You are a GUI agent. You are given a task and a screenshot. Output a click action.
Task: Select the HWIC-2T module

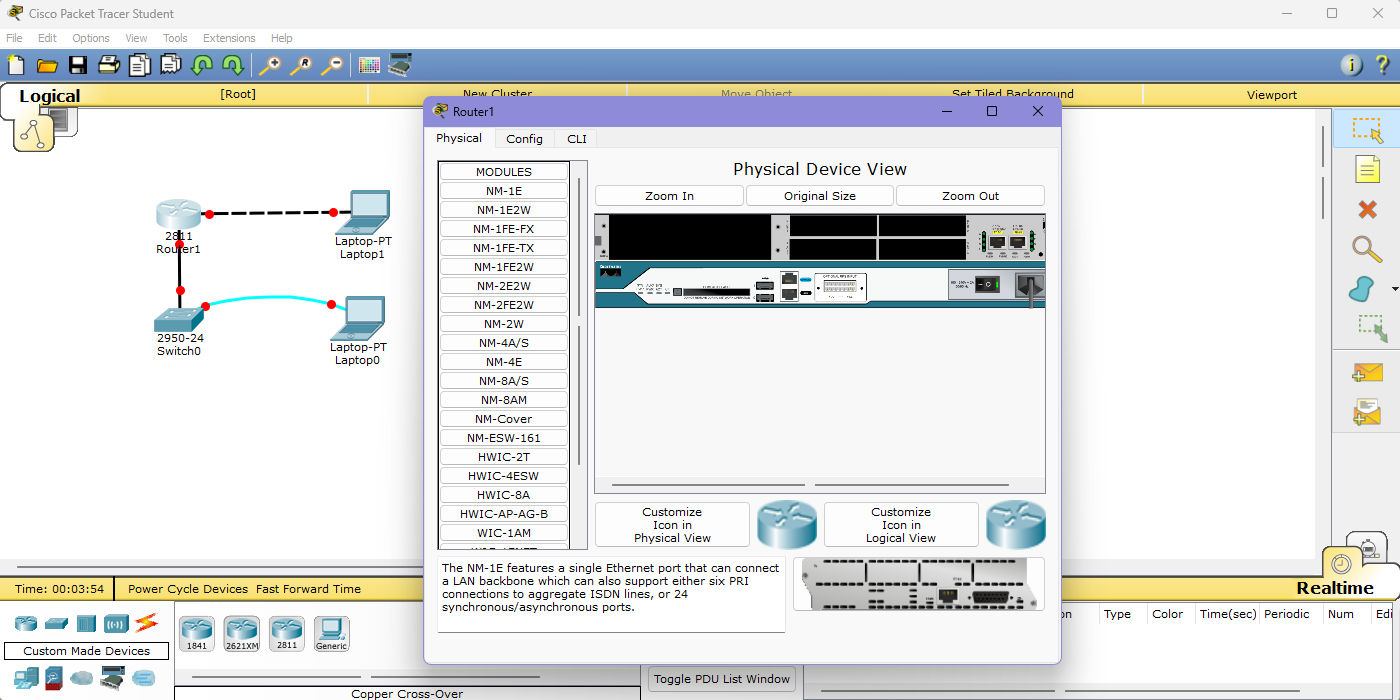[x=504, y=457]
